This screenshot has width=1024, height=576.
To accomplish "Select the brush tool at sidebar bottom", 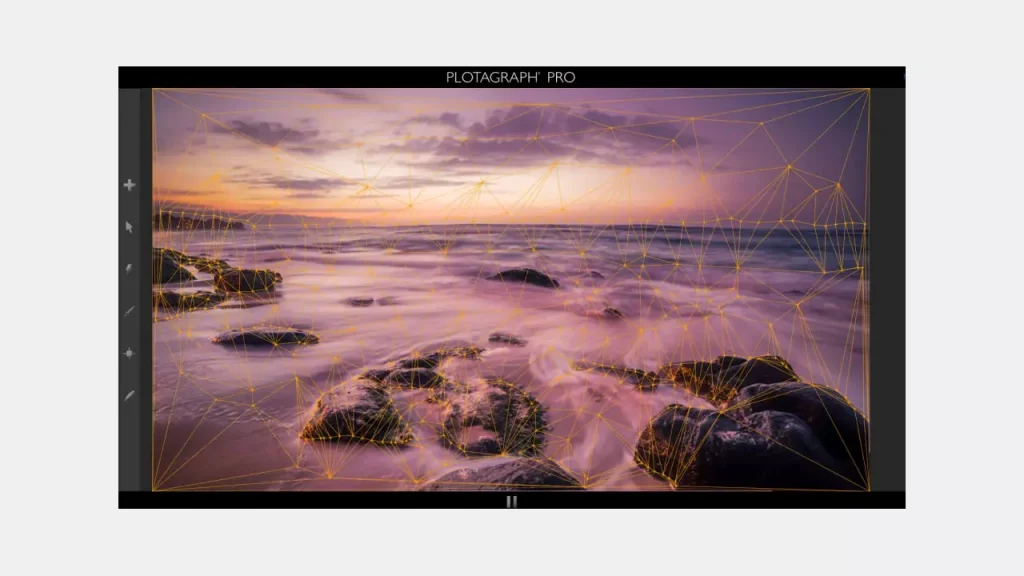I will coord(129,395).
